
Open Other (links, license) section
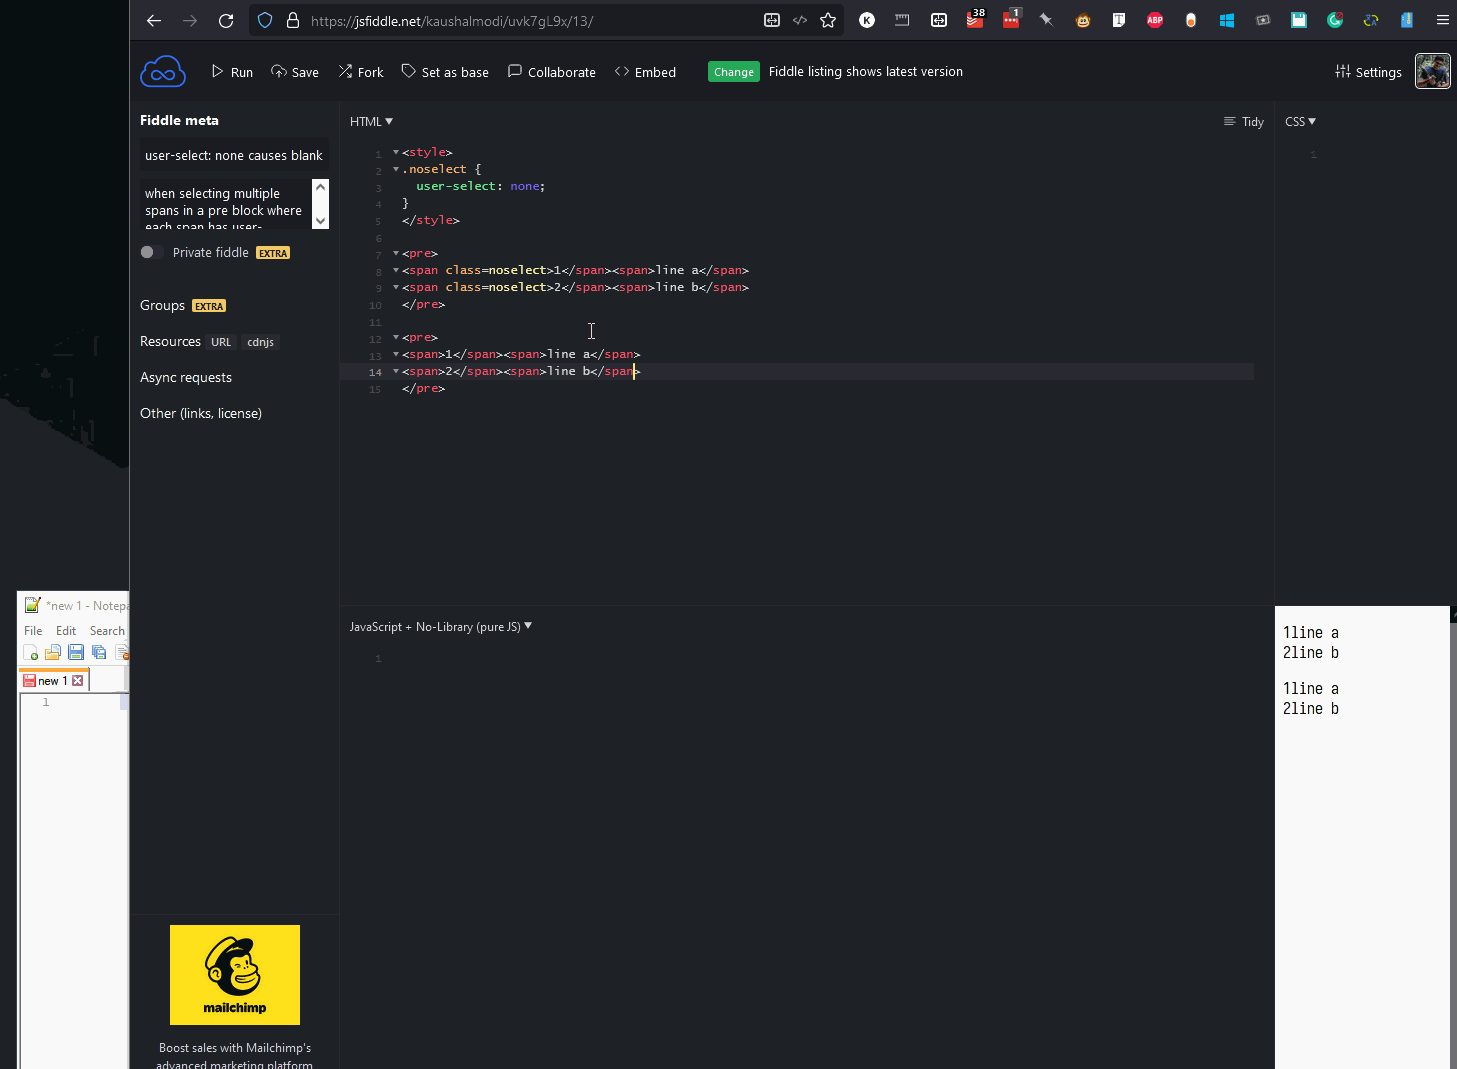tap(200, 413)
